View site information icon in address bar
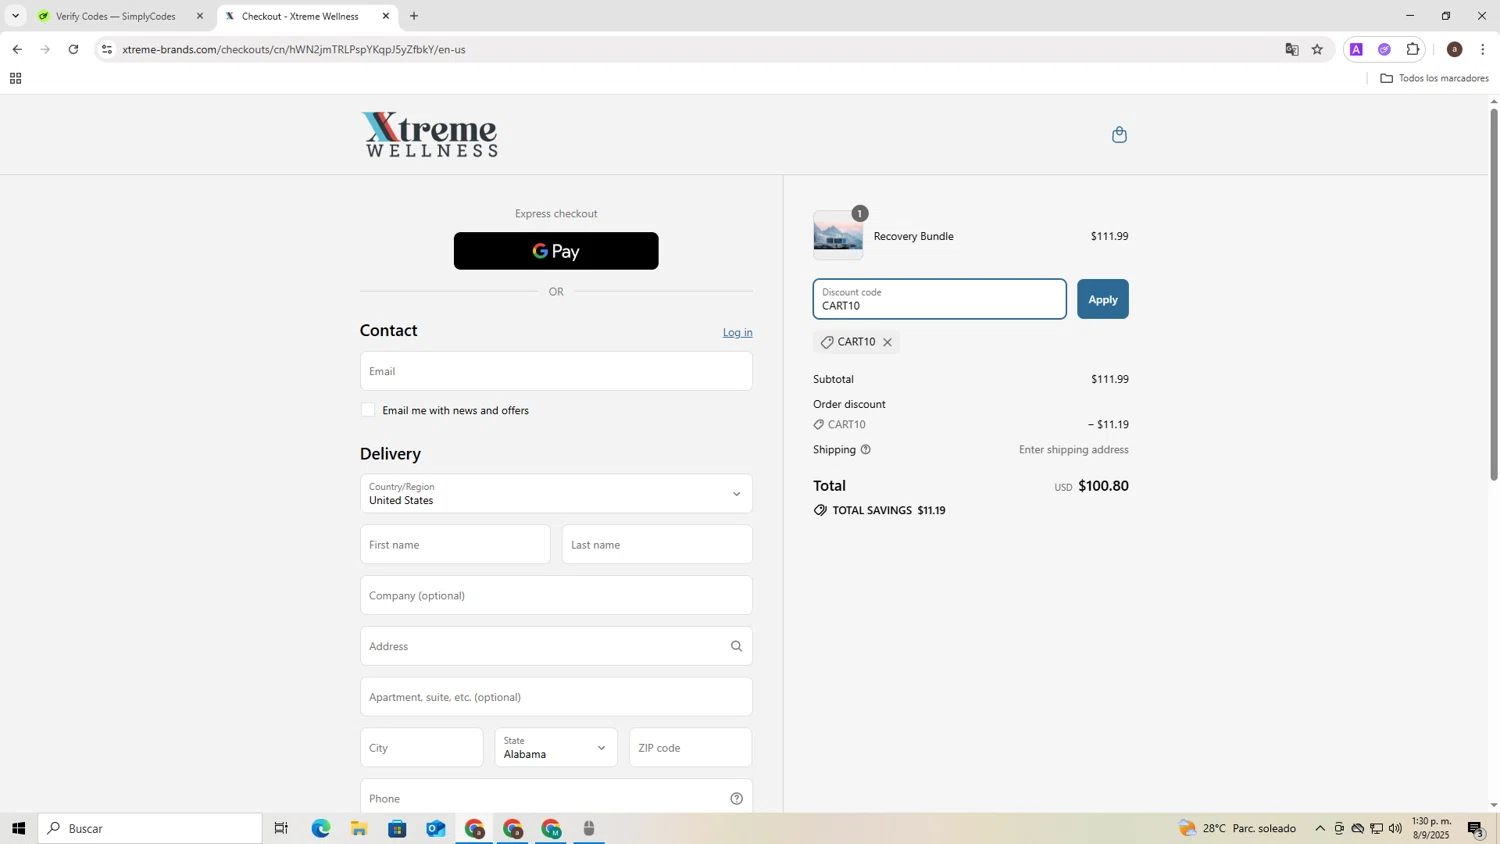Screen dimensions: 1500x844 [107, 49]
